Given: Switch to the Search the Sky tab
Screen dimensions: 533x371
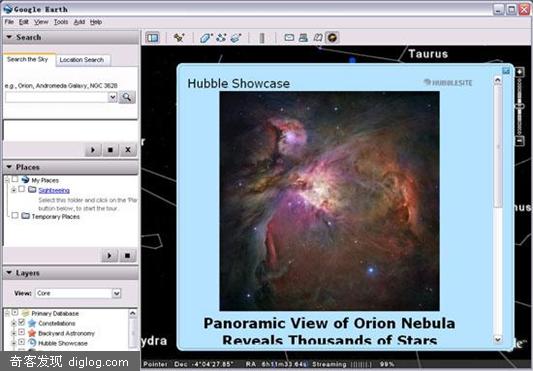Looking at the screenshot, I should pos(28,60).
